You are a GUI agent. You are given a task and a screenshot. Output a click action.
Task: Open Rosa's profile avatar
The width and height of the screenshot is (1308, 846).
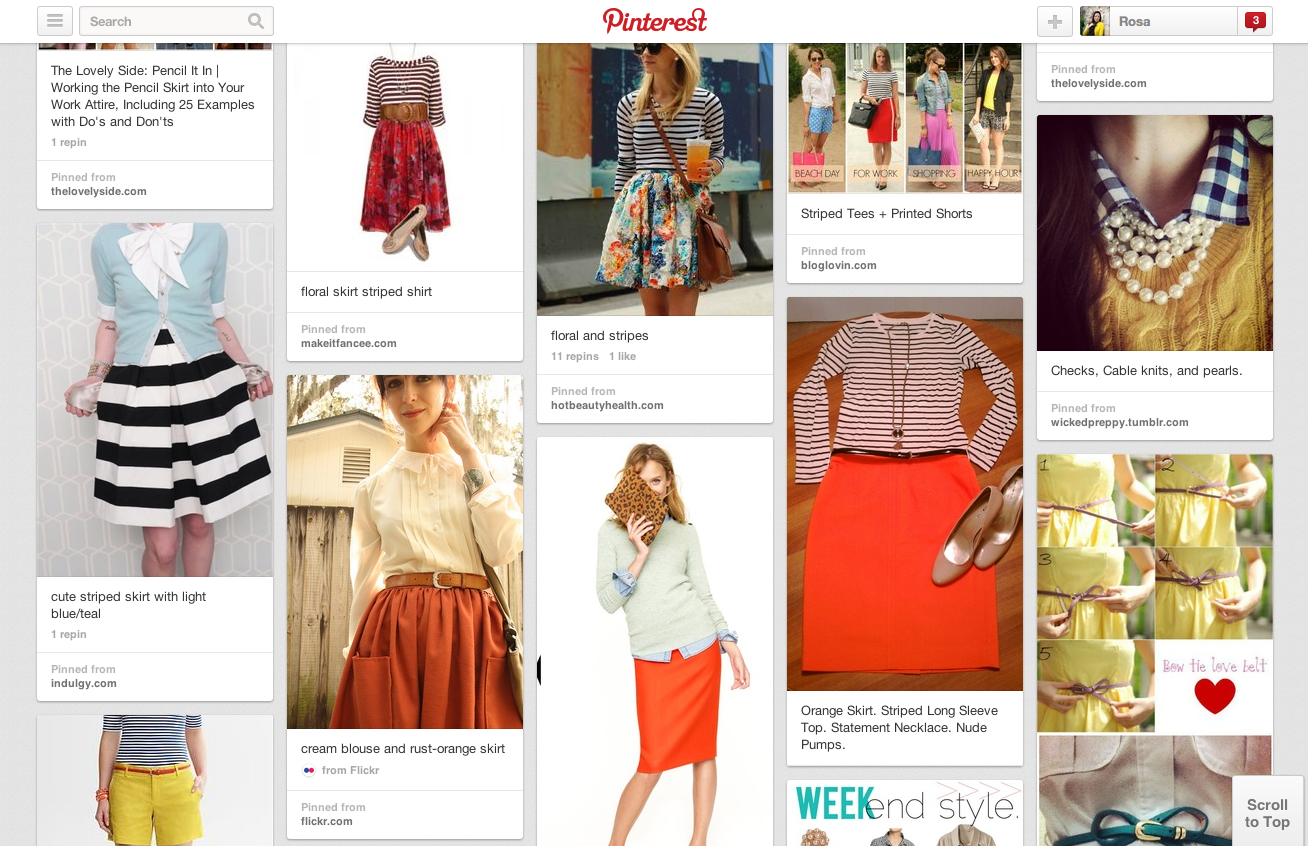pos(1095,21)
